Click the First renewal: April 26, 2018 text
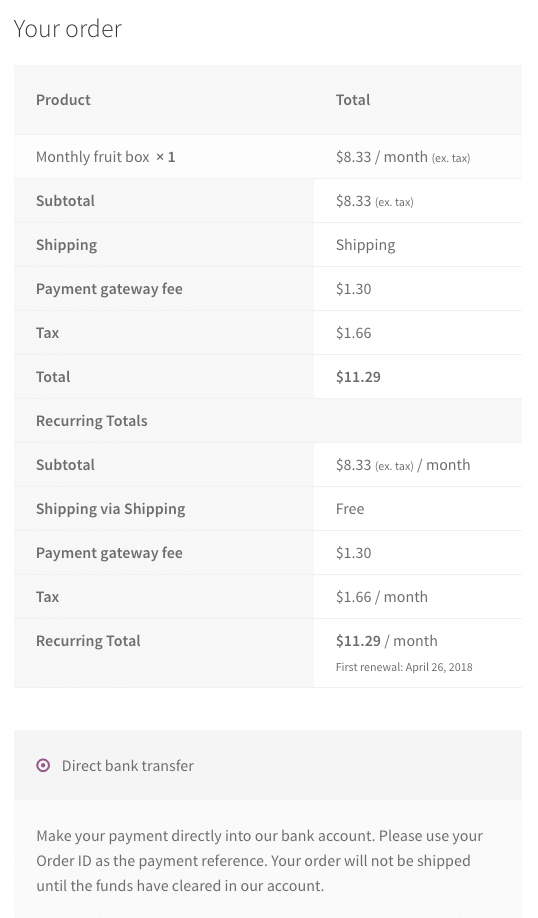538x918 pixels. [x=404, y=667]
